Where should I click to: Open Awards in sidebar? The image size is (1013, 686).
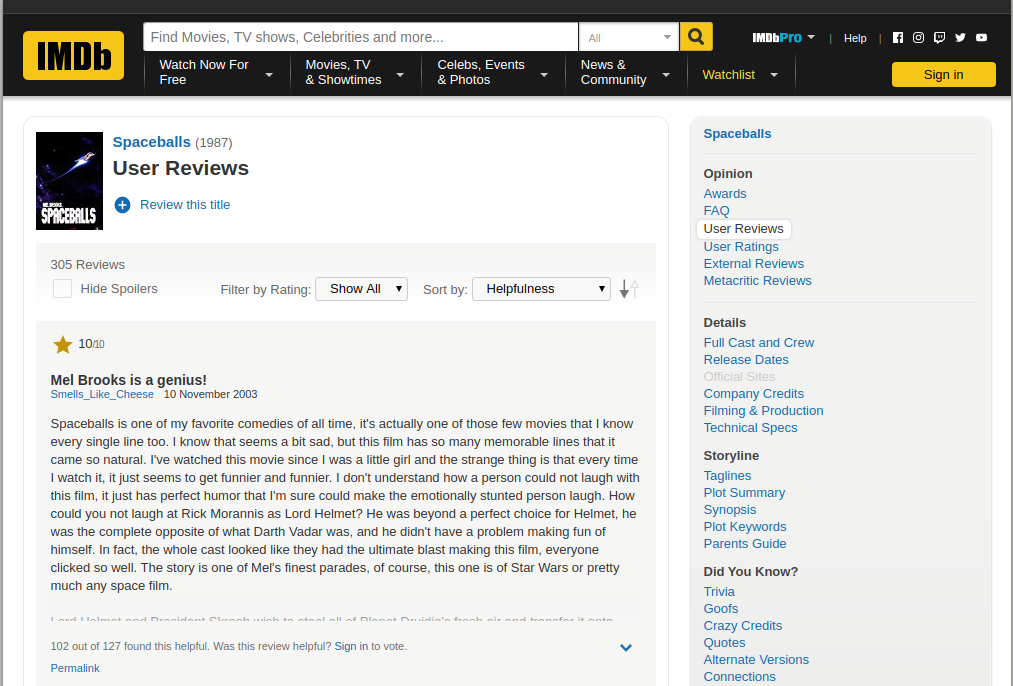point(725,194)
